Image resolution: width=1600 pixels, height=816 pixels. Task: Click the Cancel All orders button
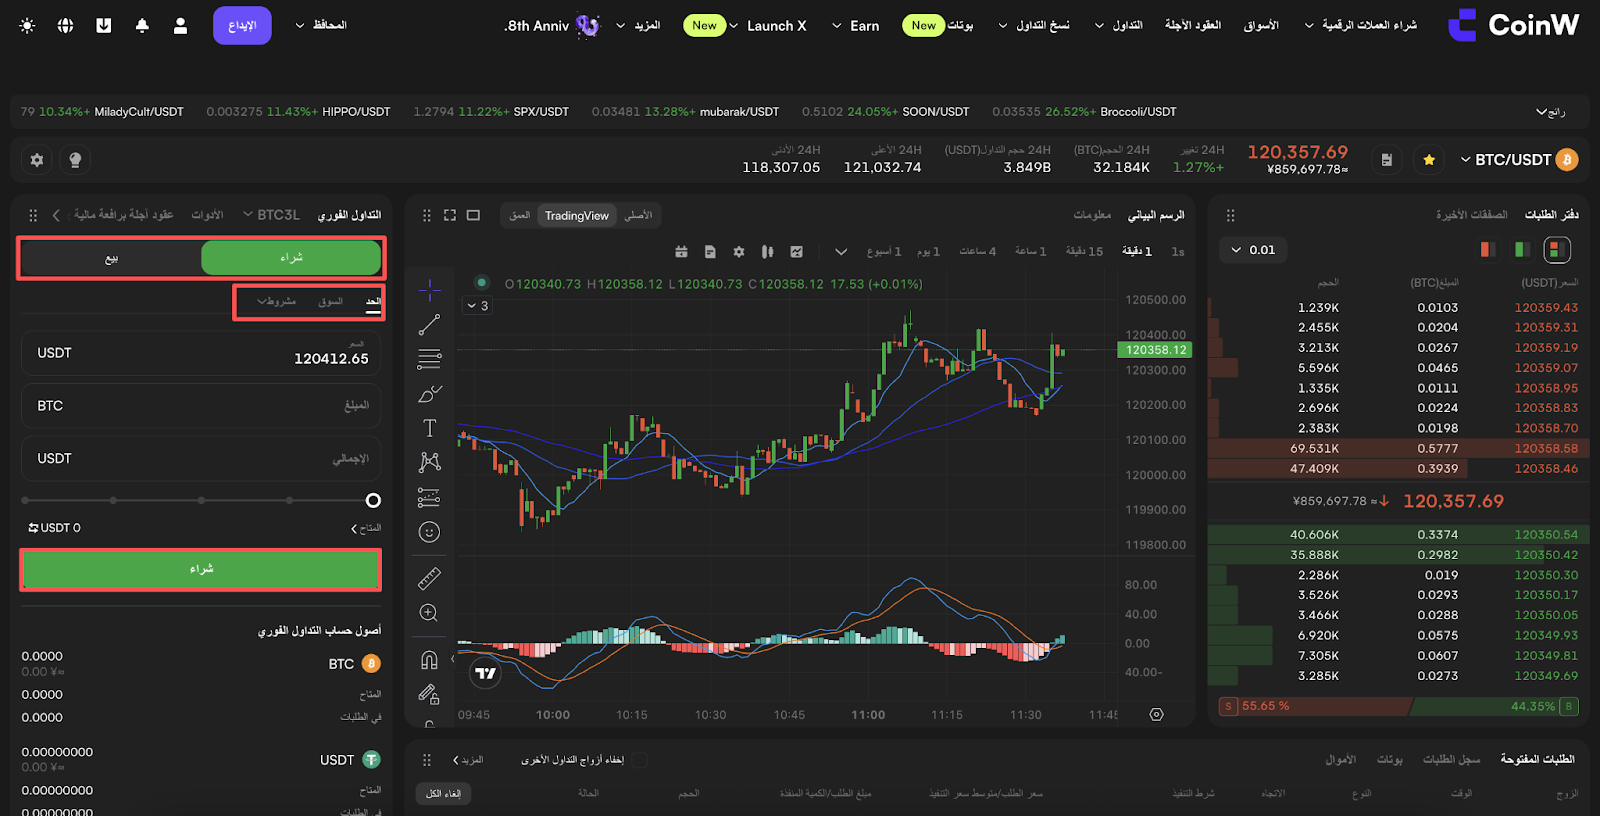coord(444,793)
